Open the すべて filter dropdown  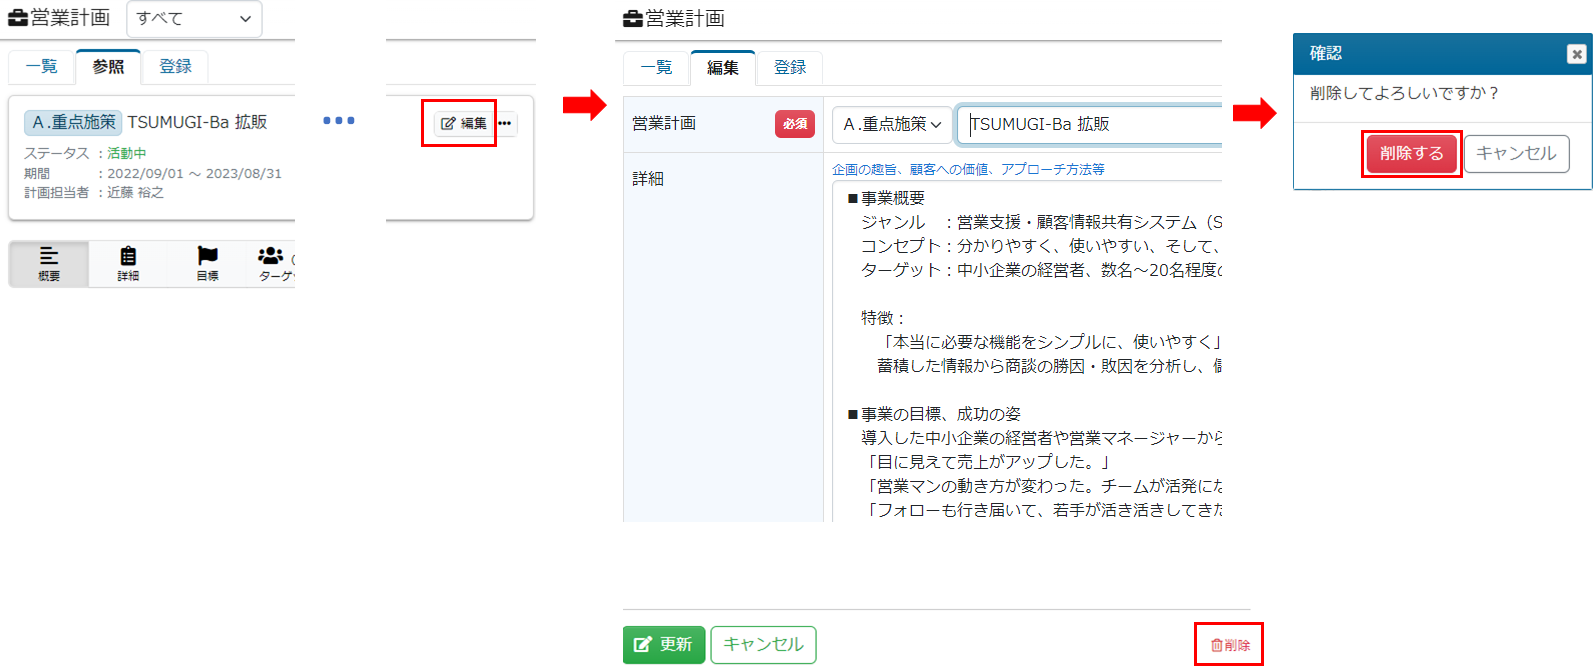(194, 19)
